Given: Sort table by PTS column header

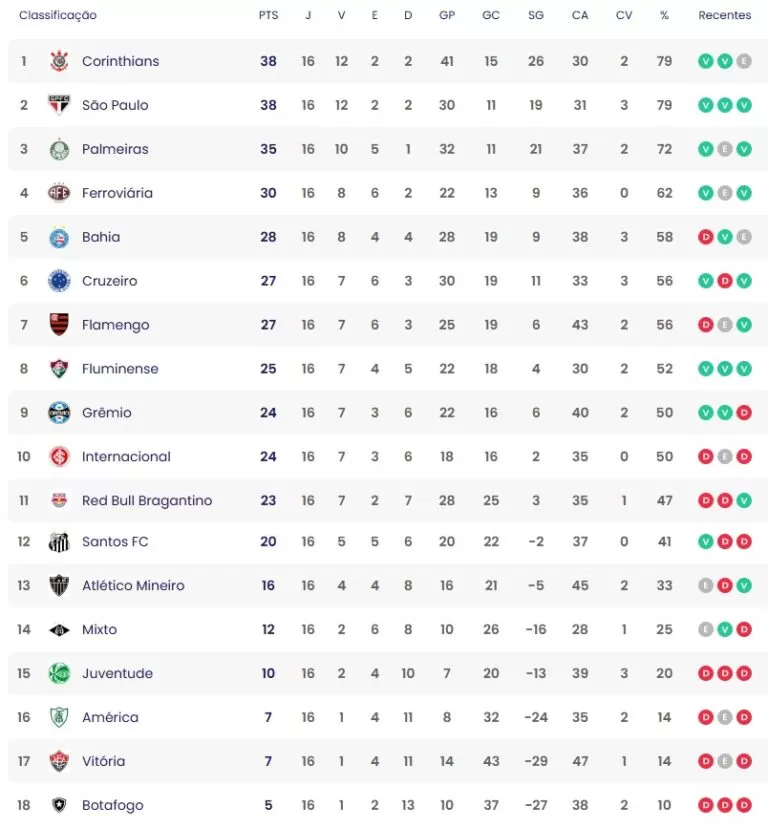Looking at the screenshot, I should pyautogui.click(x=268, y=15).
